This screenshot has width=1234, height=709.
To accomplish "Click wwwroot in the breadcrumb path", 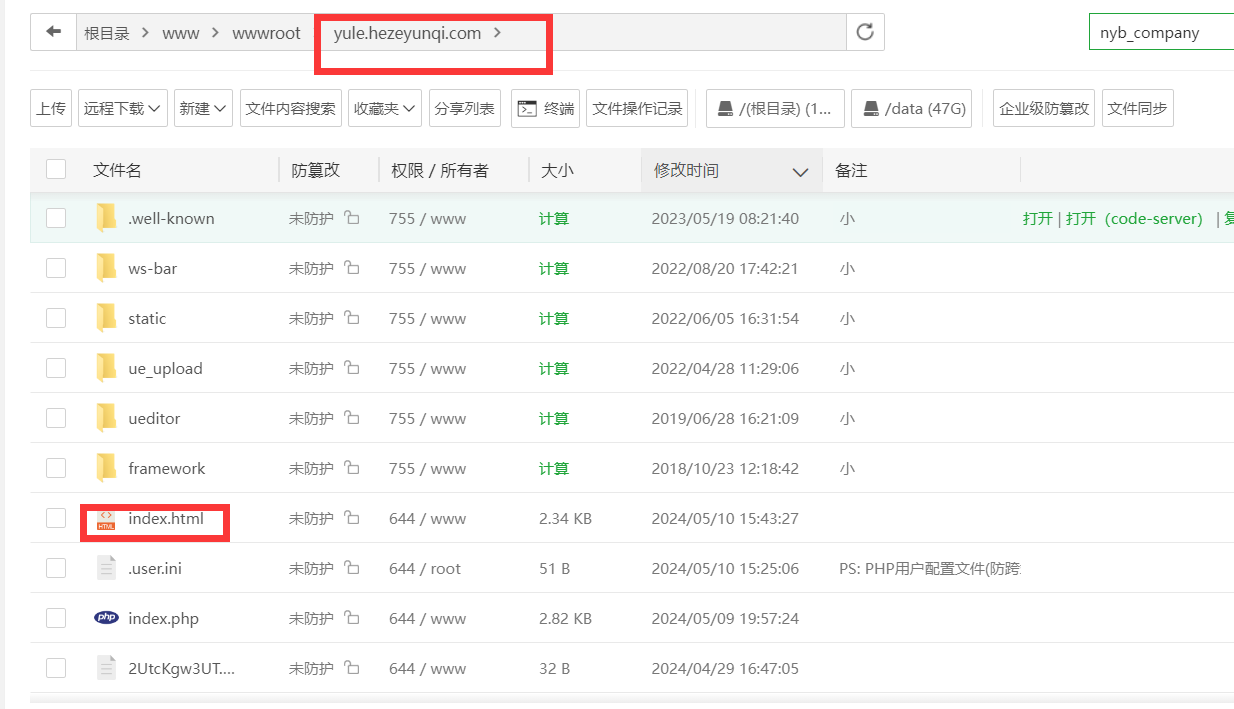I will (266, 33).
